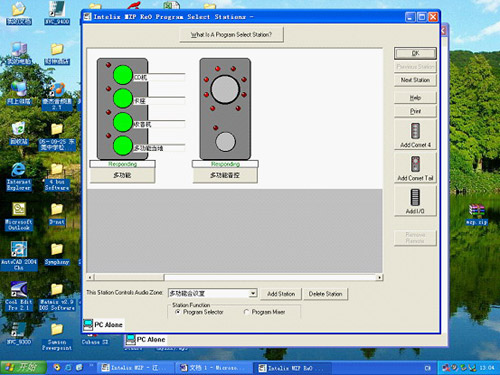Add an I/O remote icon

tap(415, 201)
